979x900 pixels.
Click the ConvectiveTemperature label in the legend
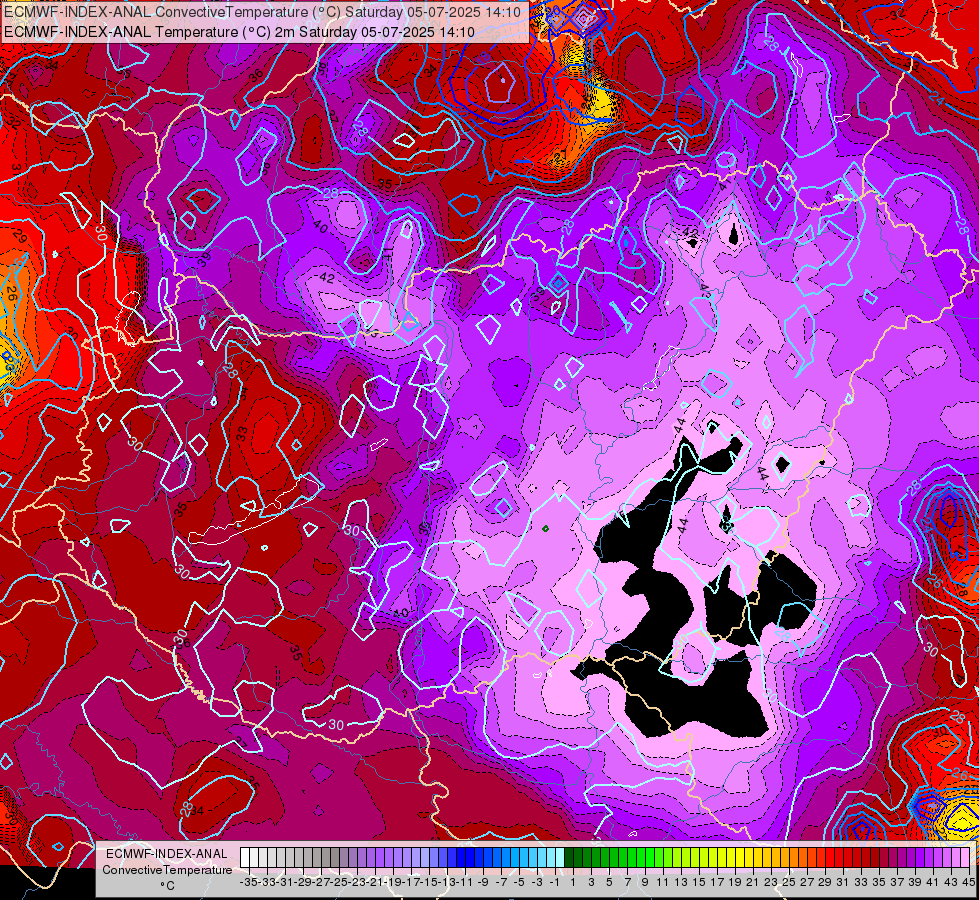167,869
